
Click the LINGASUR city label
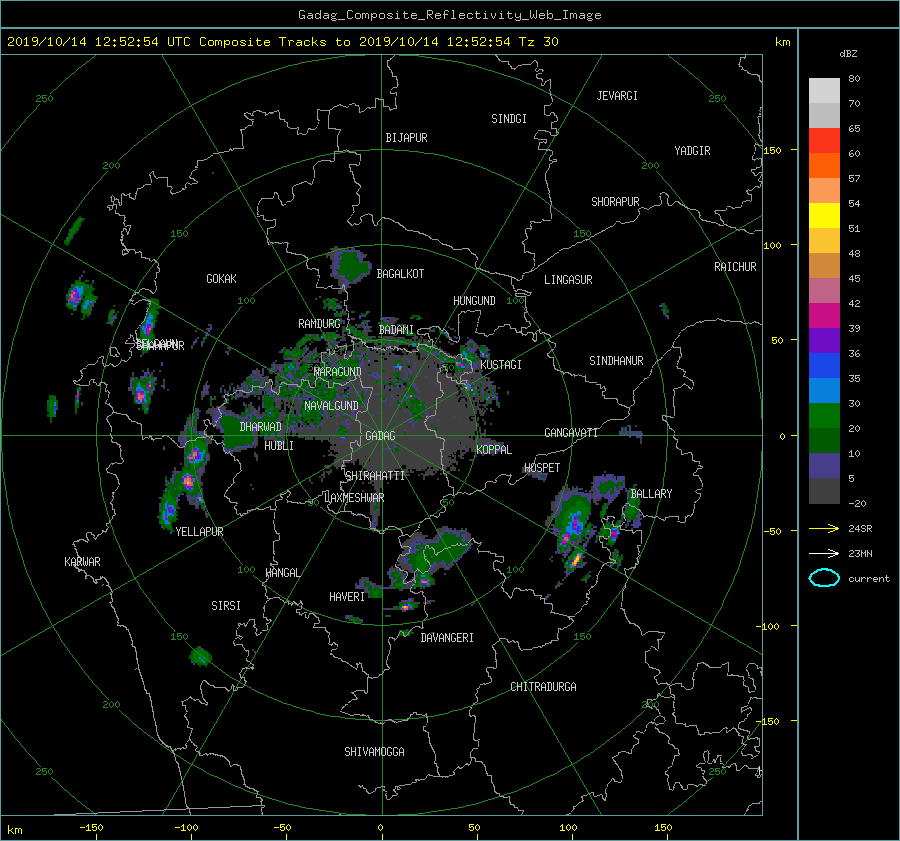568,280
